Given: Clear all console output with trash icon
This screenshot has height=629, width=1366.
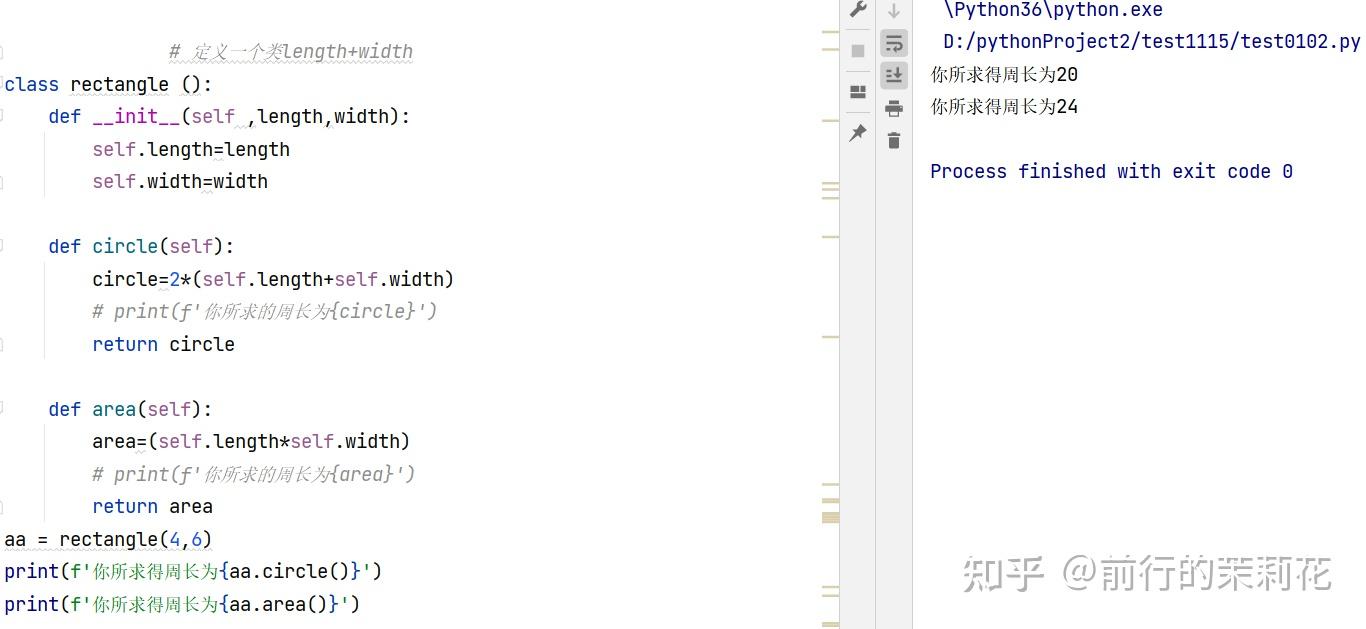Looking at the screenshot, I should 894,141.
